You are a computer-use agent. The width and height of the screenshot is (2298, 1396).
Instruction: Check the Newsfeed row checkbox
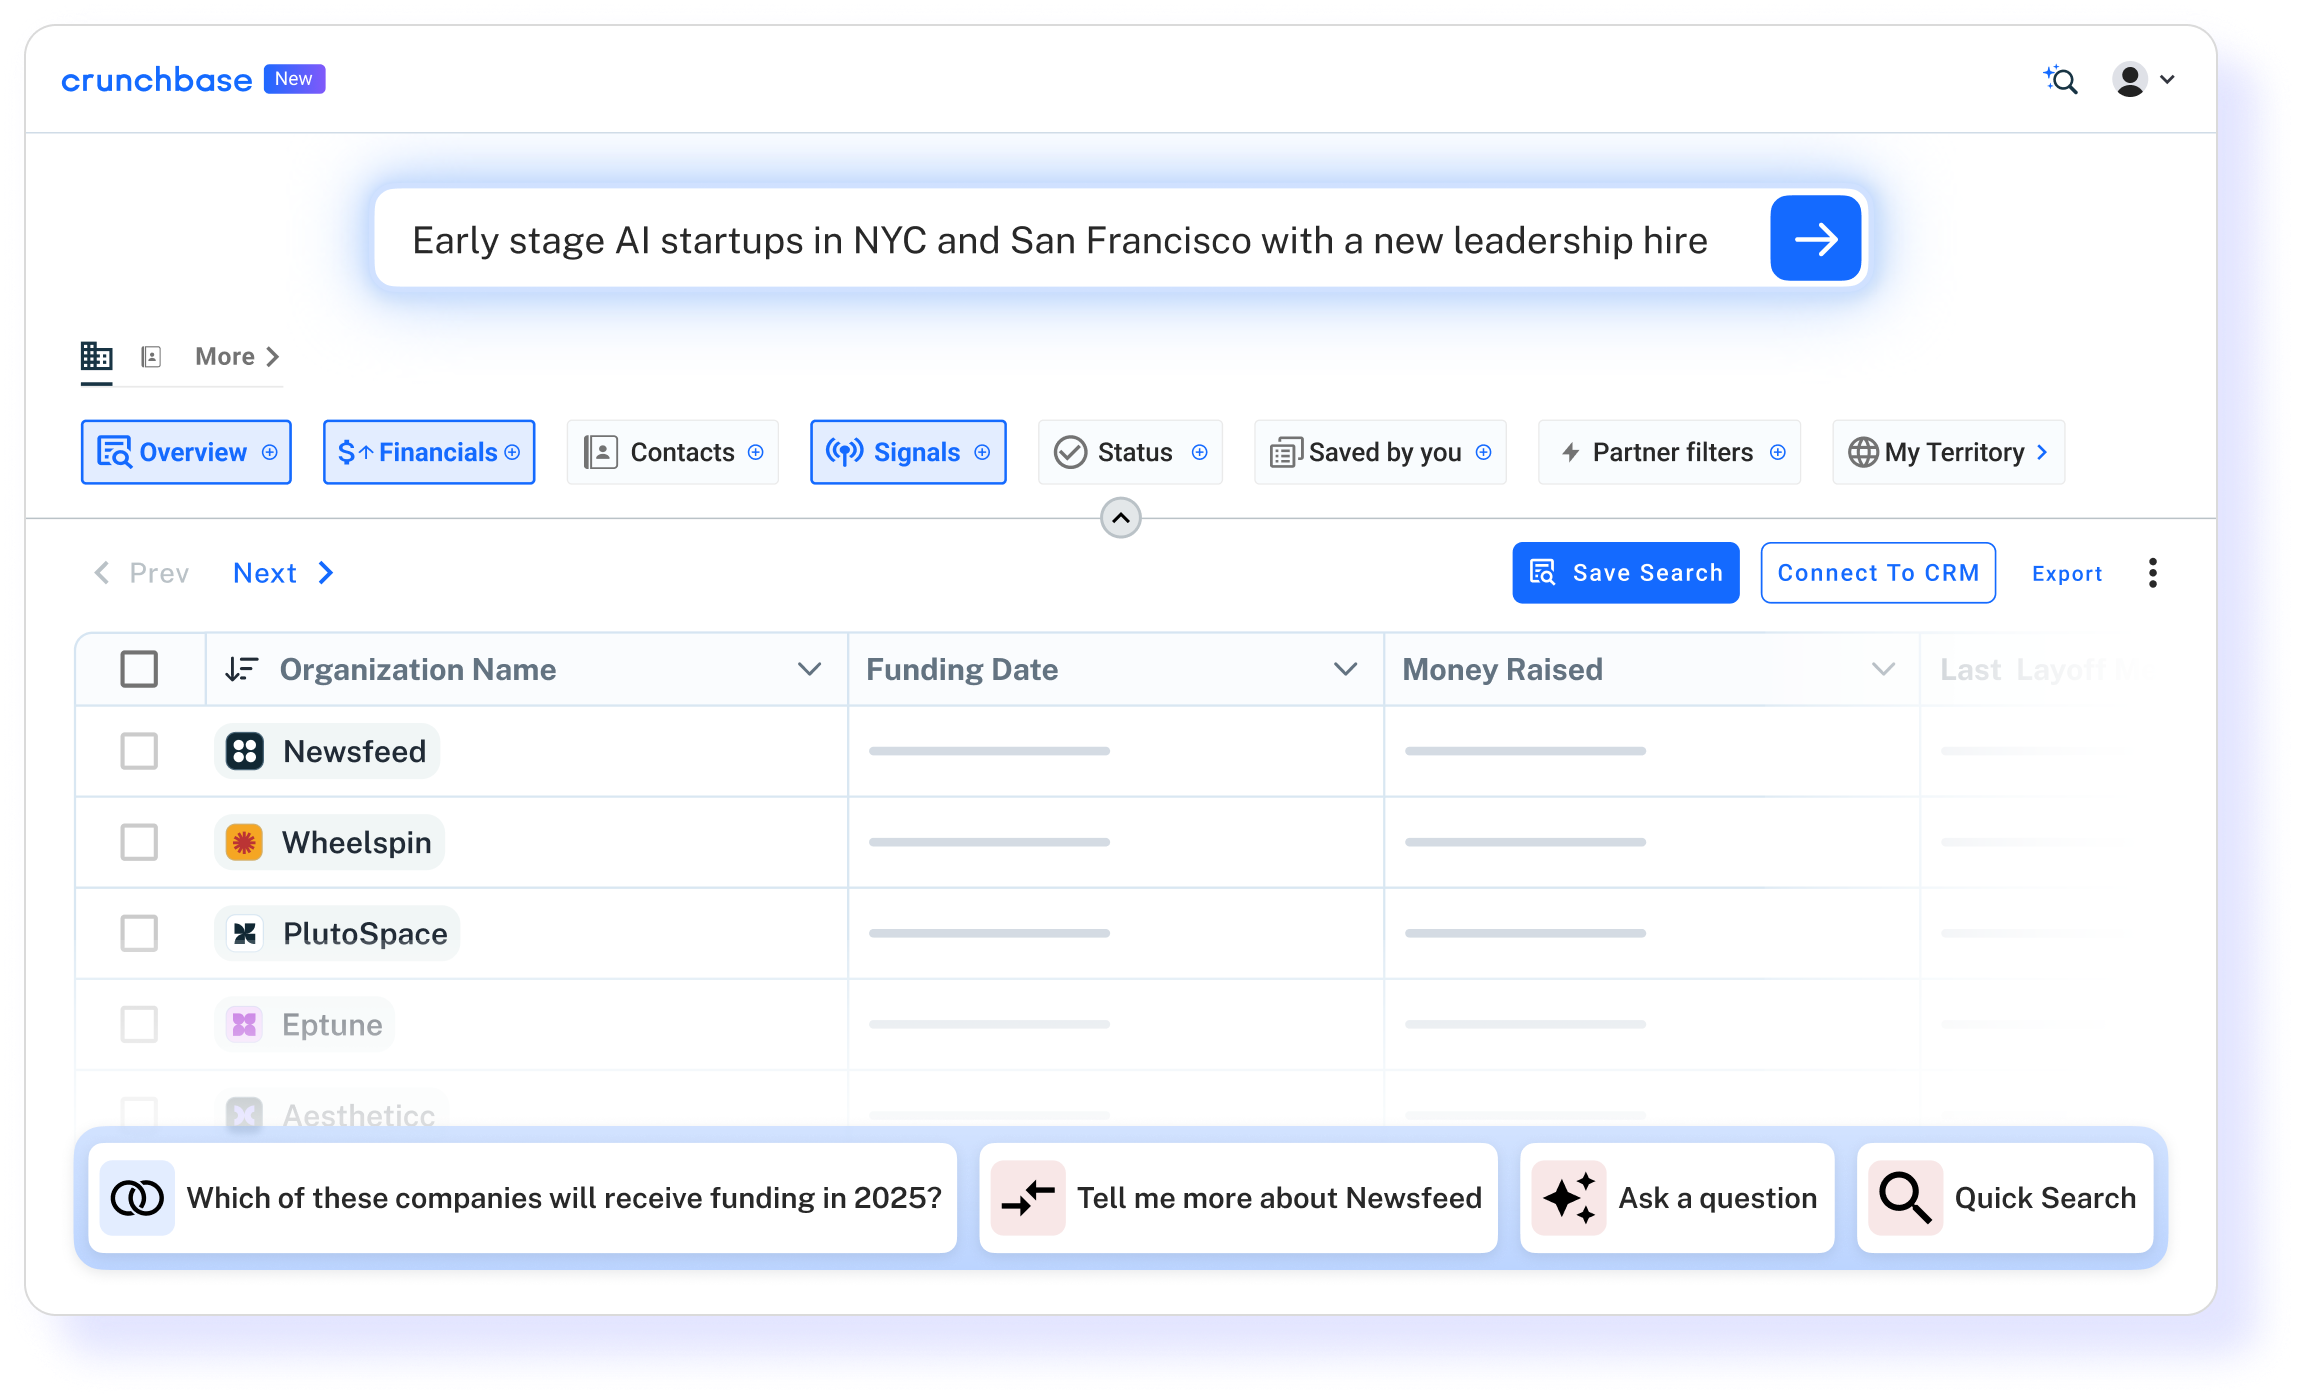click(x=139, y=751)
